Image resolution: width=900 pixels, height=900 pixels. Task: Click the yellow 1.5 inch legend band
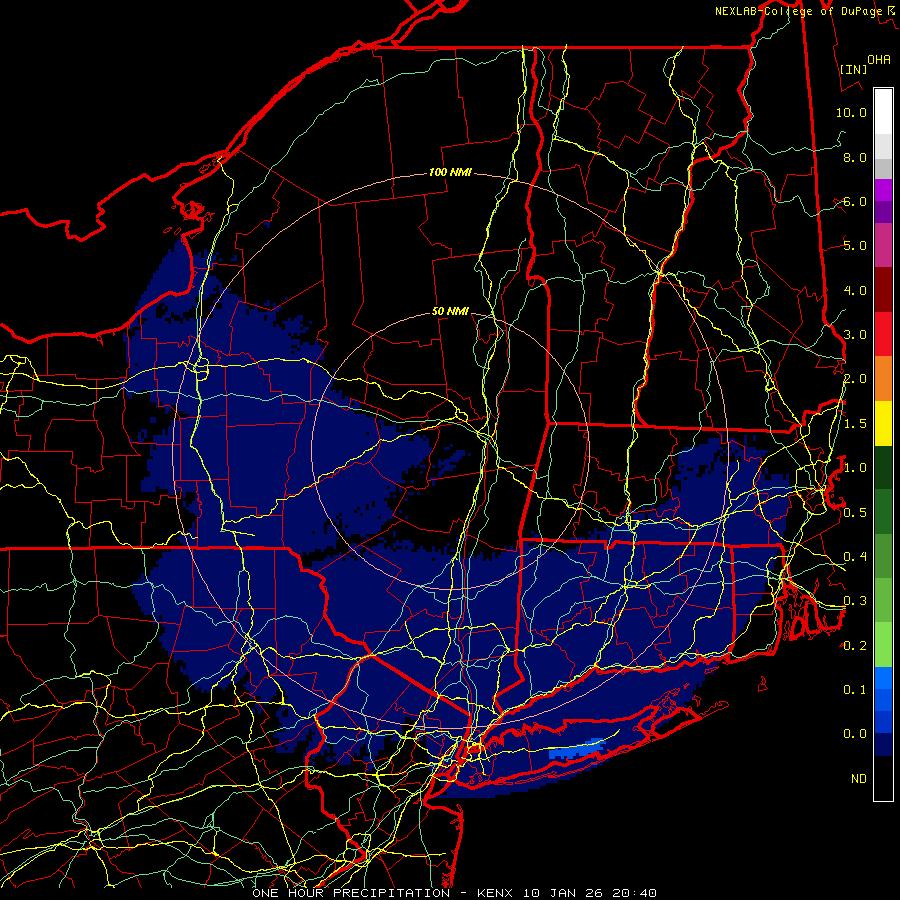click(x=883, y=424)
